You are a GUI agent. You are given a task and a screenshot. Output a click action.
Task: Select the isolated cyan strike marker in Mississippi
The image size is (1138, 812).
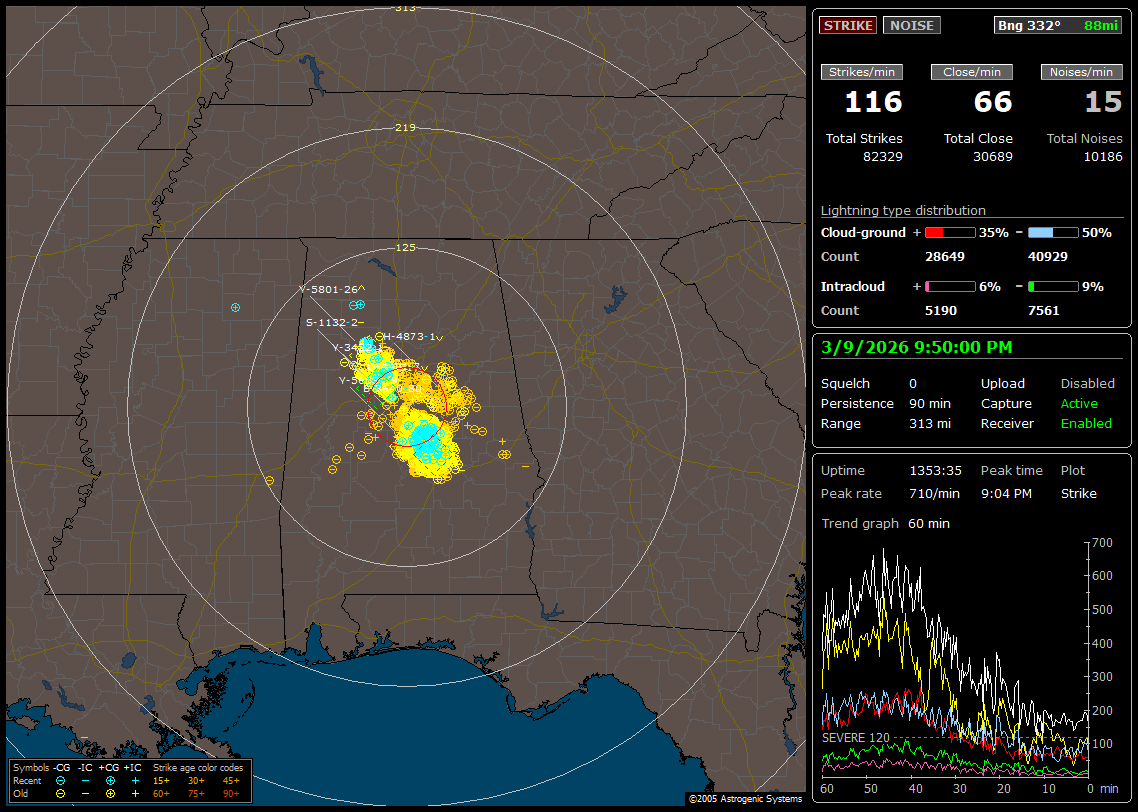[x=235, y=307]
